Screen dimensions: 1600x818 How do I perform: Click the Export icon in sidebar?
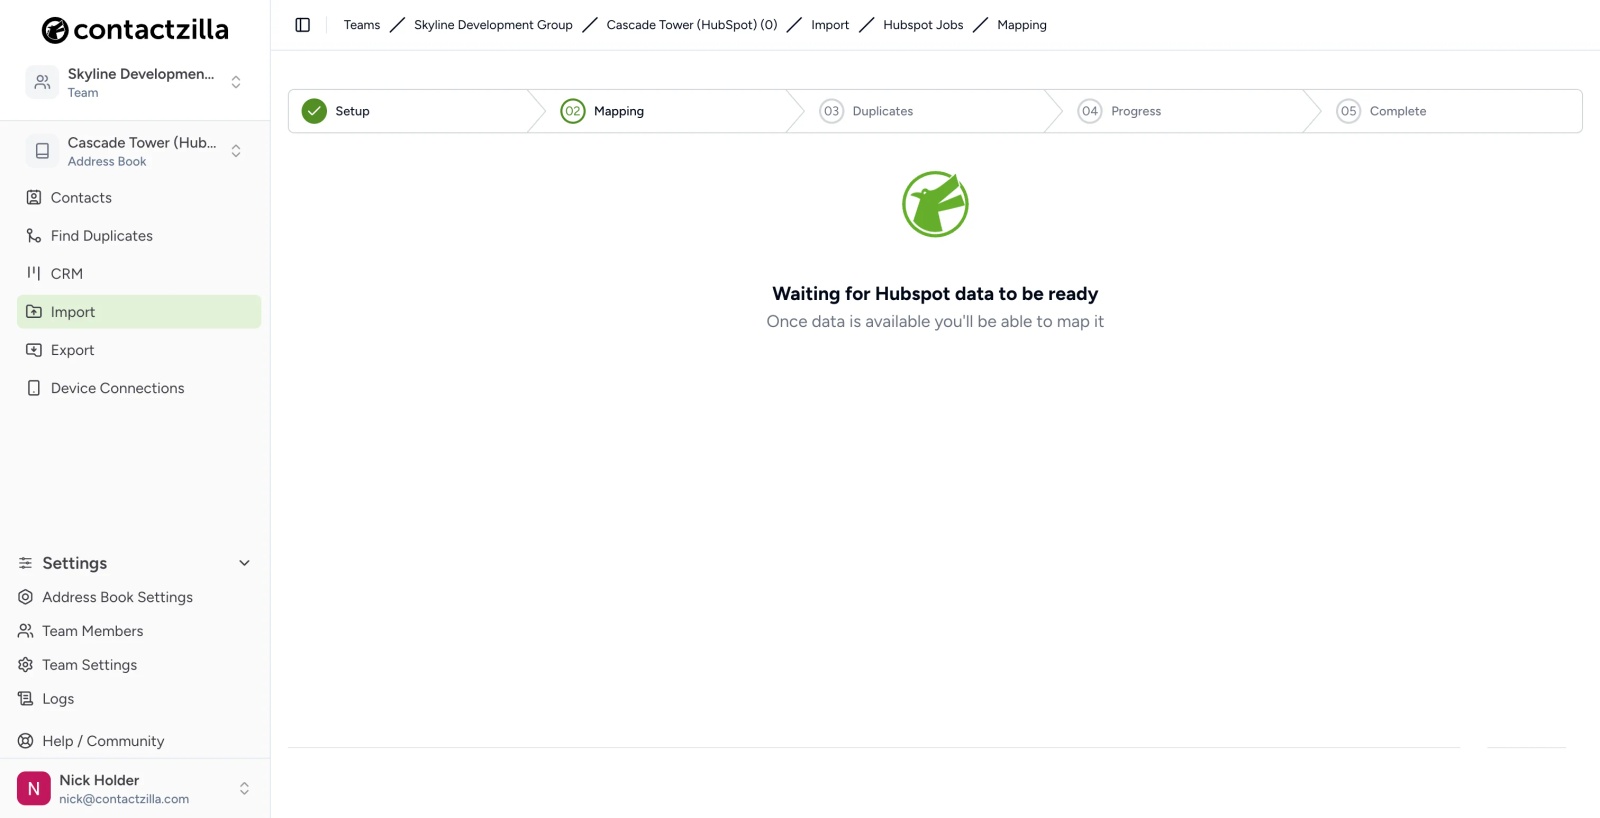click(34, 350)
